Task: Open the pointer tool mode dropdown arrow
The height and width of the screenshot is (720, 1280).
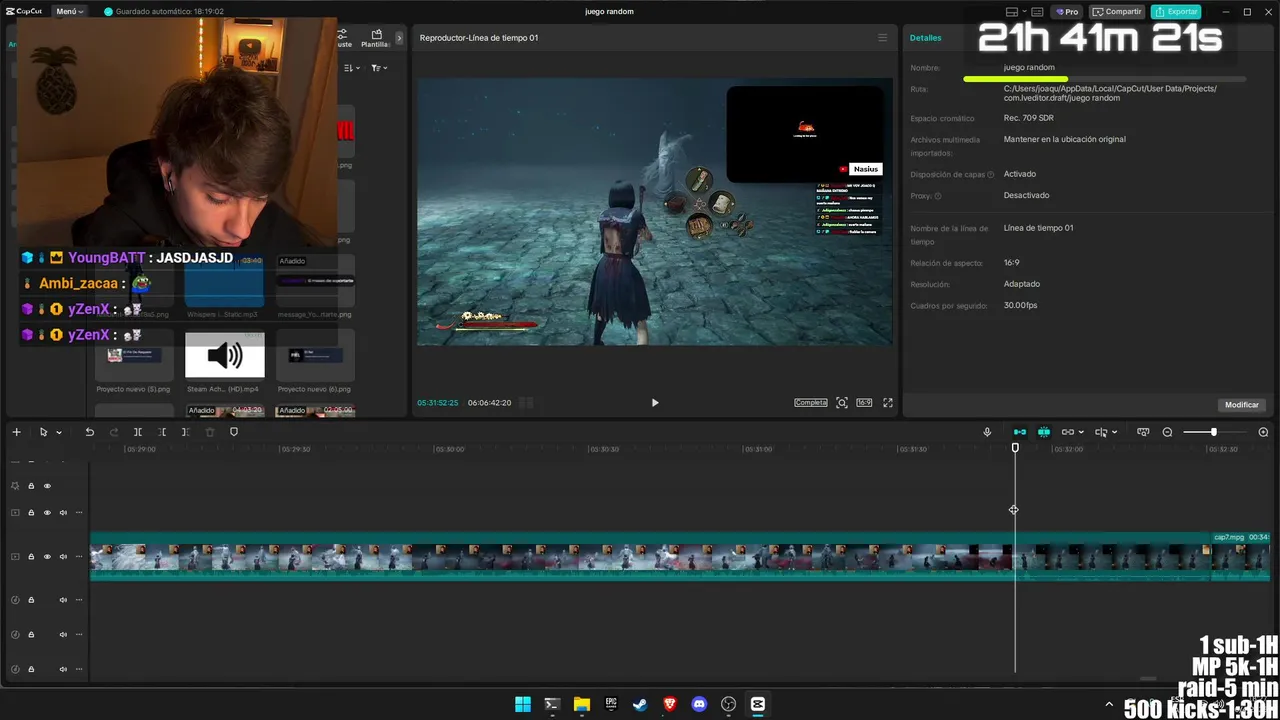Action: (x=59, y=432)
